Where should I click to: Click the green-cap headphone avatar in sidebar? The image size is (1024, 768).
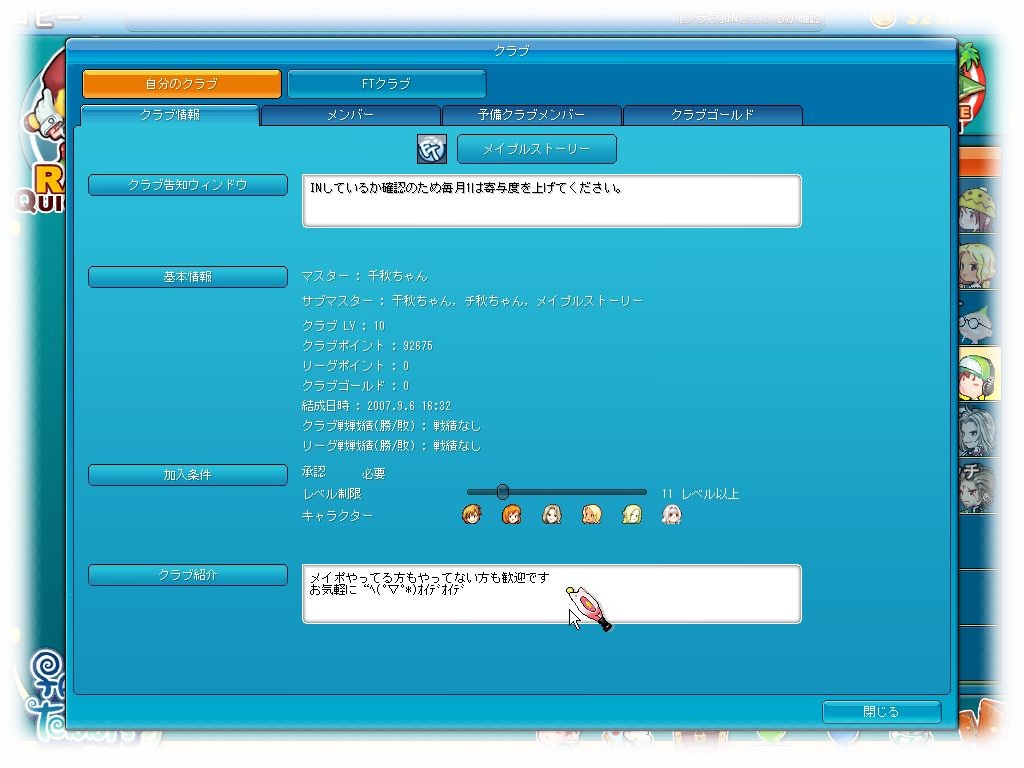[977, 374]
